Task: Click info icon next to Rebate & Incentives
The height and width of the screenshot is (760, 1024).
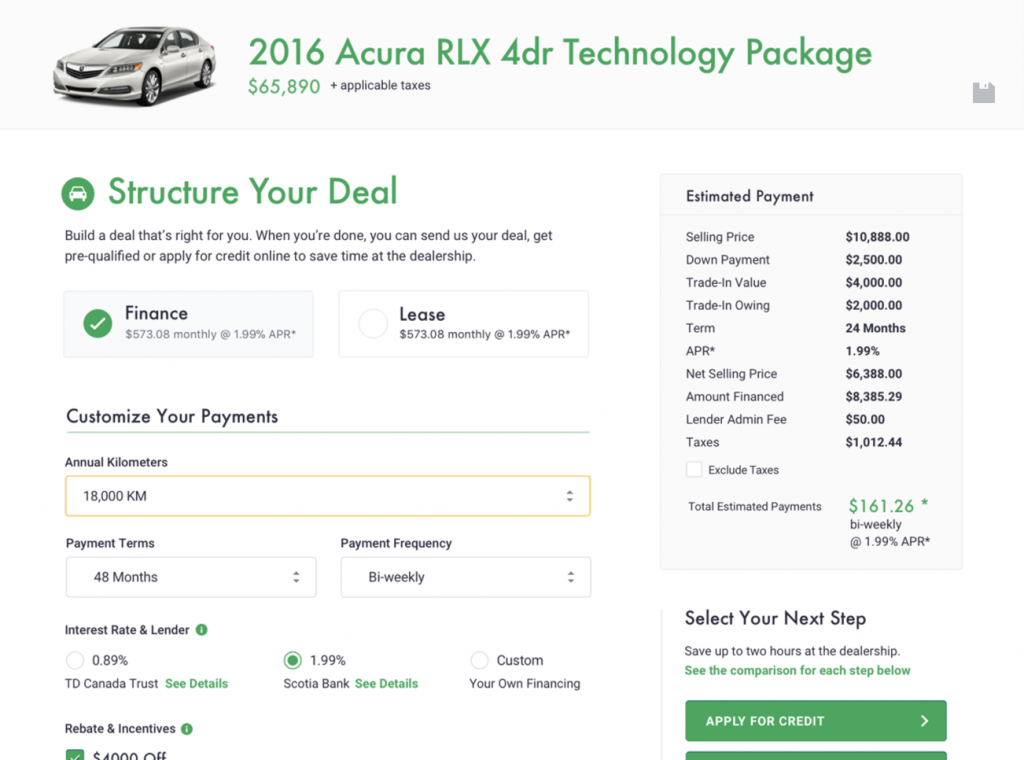Action: pyautogui.click(x=187, y=729)
